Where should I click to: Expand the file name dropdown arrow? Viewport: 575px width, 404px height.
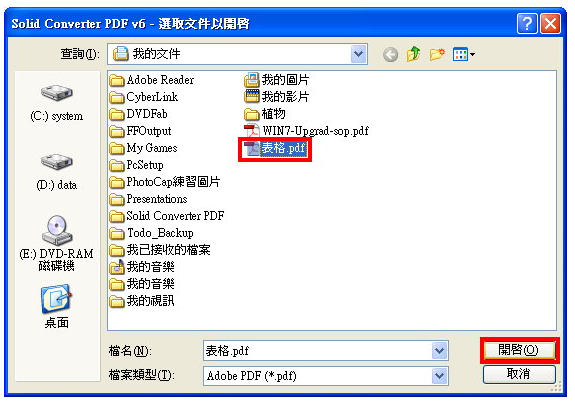439,351
